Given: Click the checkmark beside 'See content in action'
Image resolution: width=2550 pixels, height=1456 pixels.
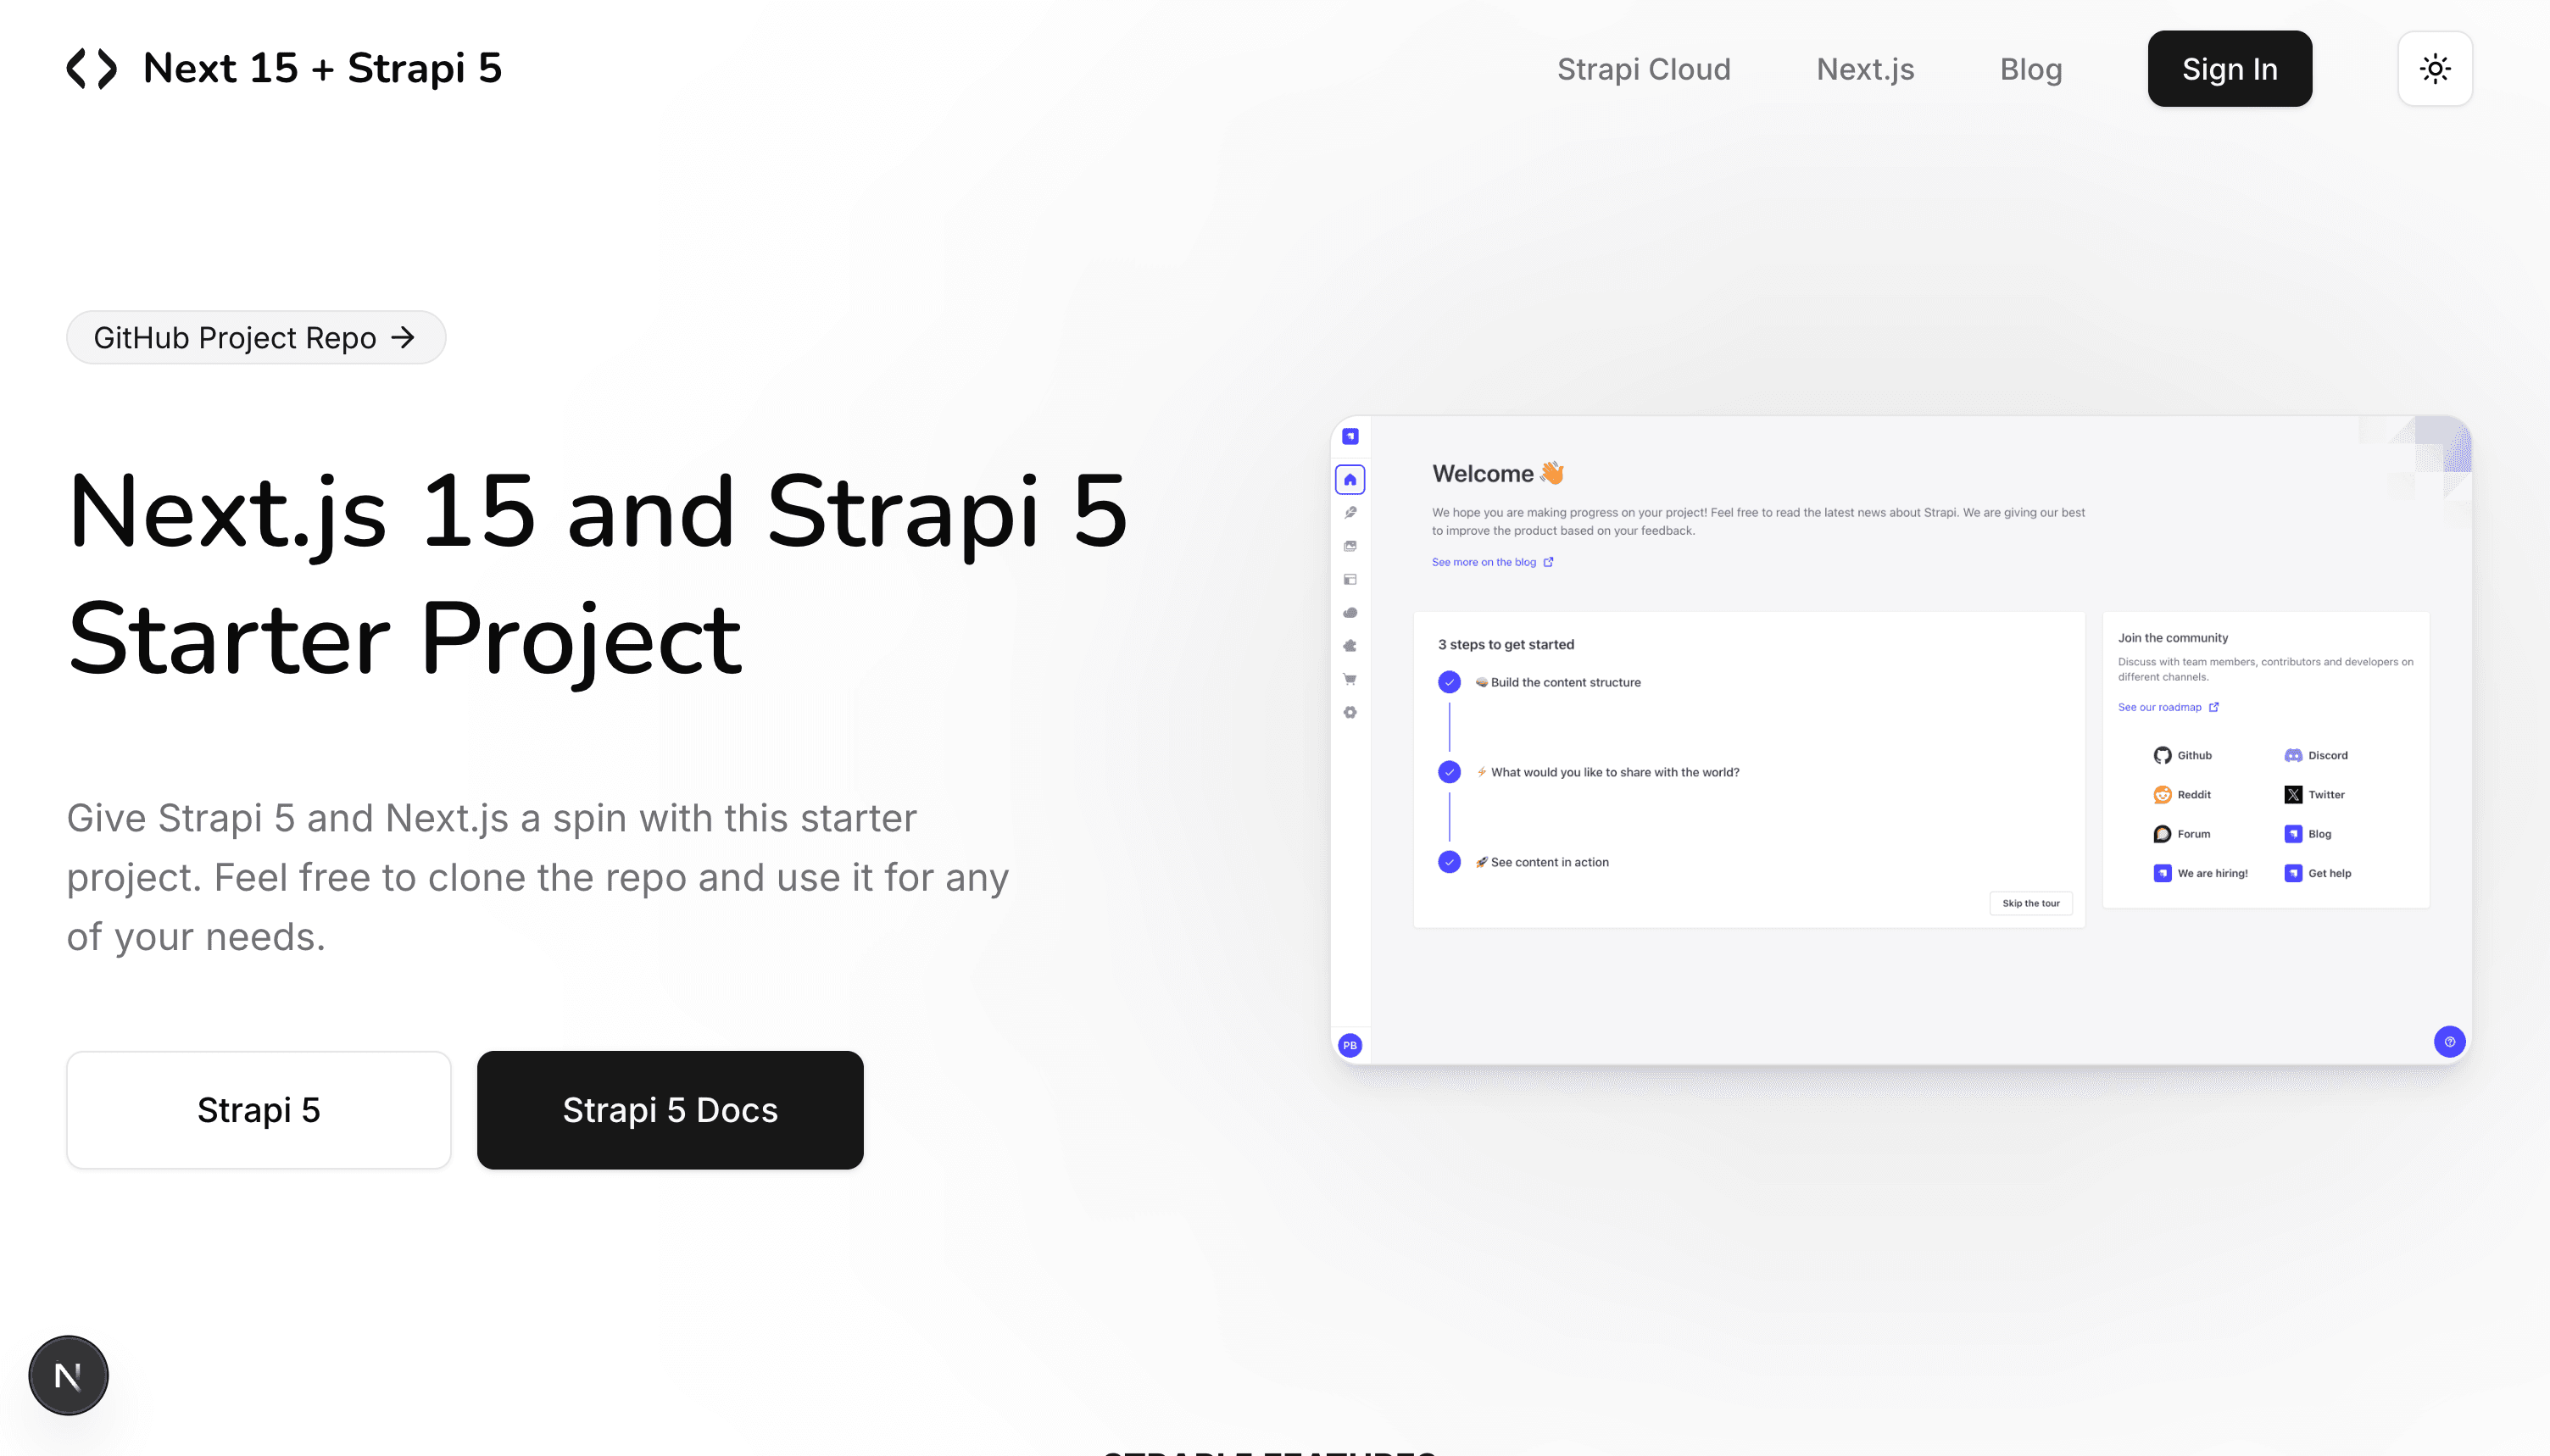Looking at the screenshot, I should (x=1449, y=862).
